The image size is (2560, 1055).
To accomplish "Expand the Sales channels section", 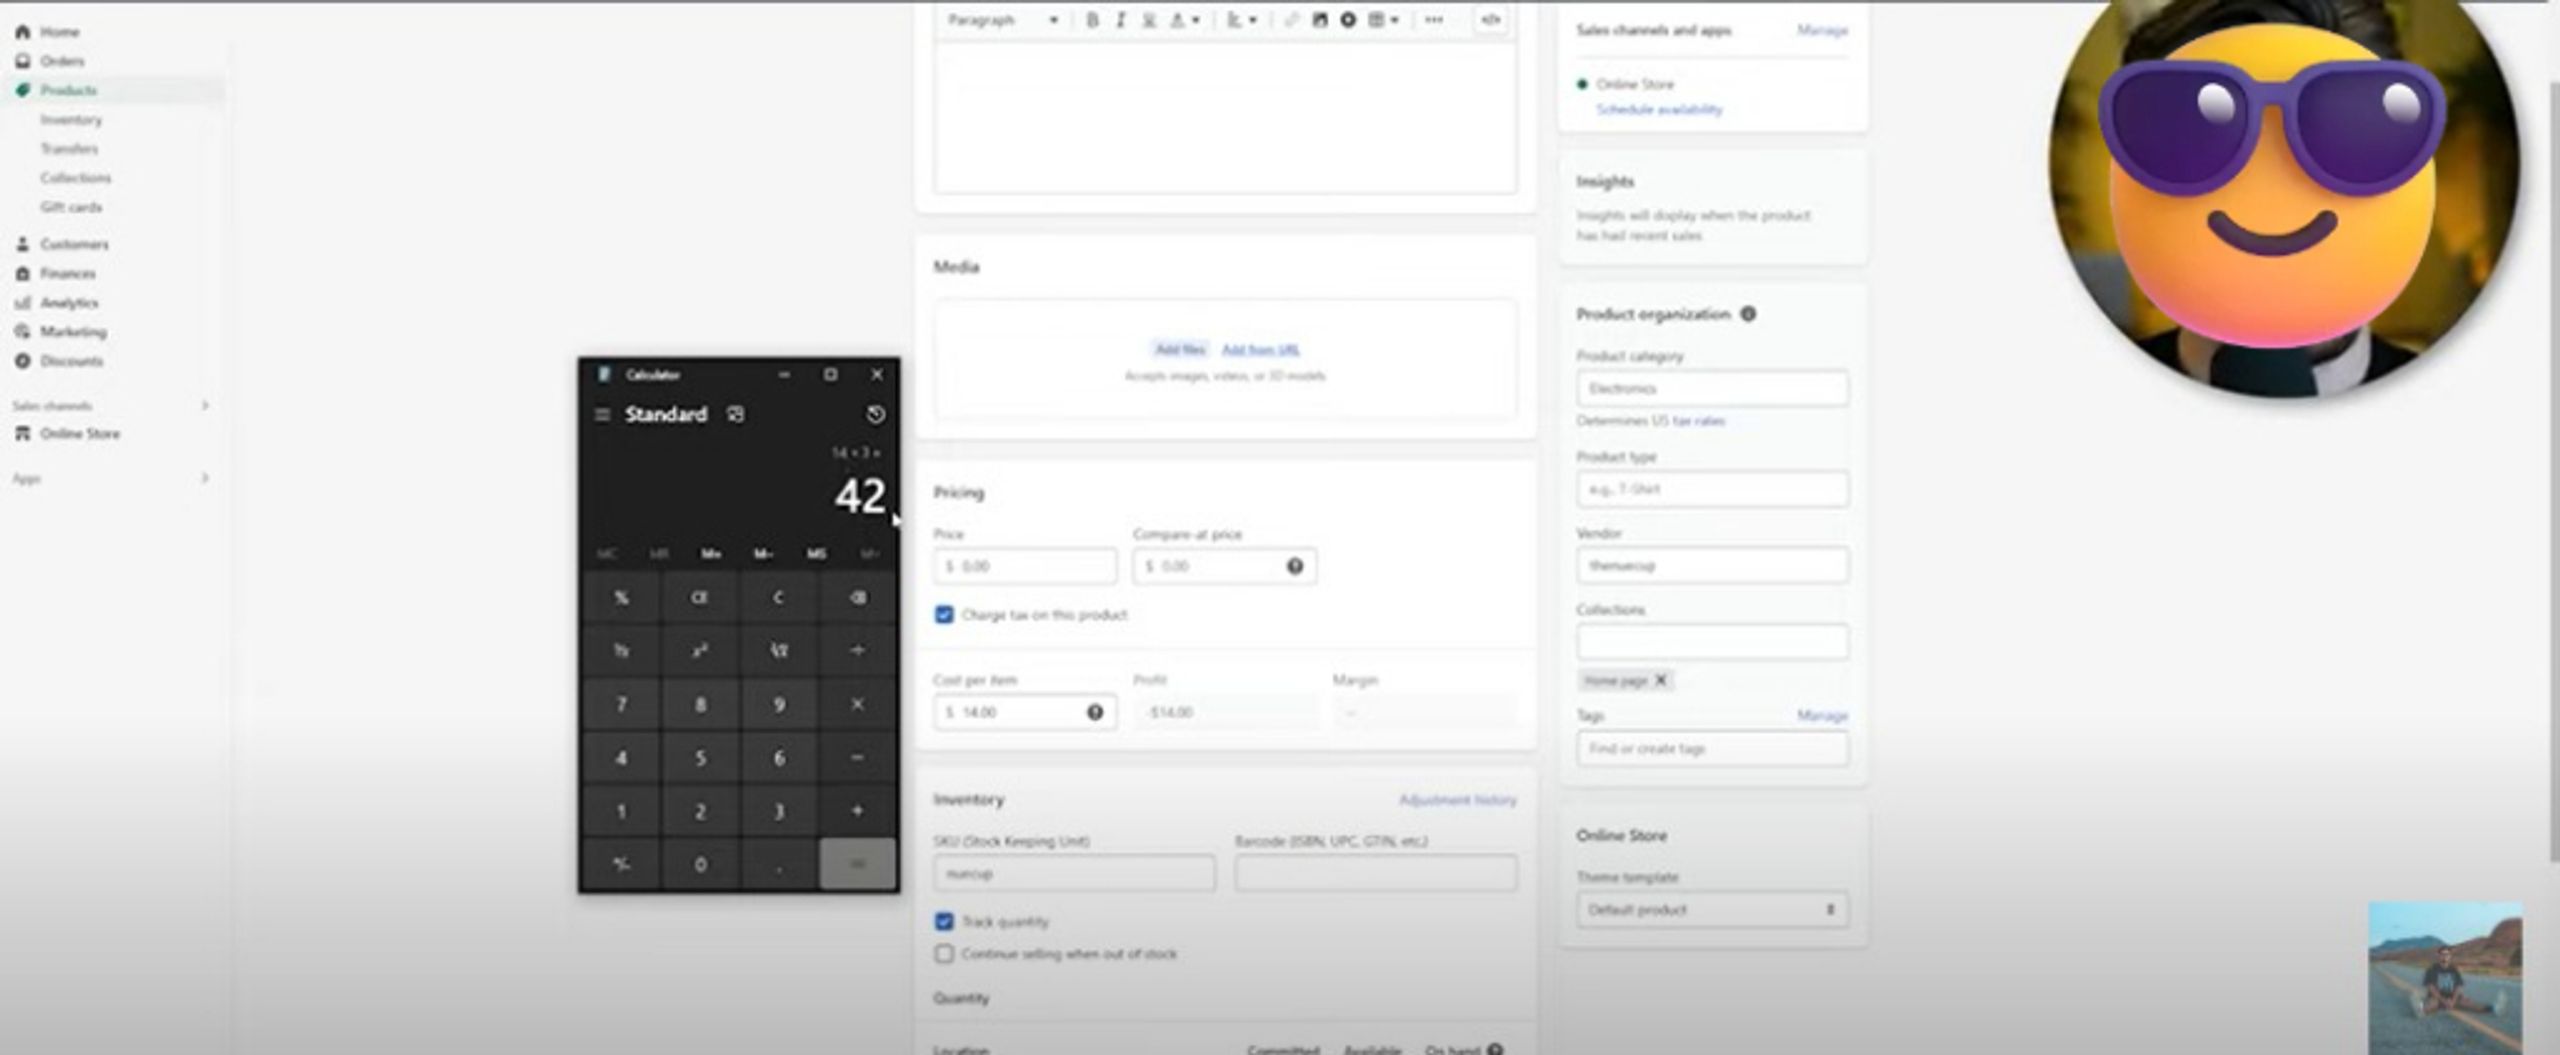I will coord(205,405).
